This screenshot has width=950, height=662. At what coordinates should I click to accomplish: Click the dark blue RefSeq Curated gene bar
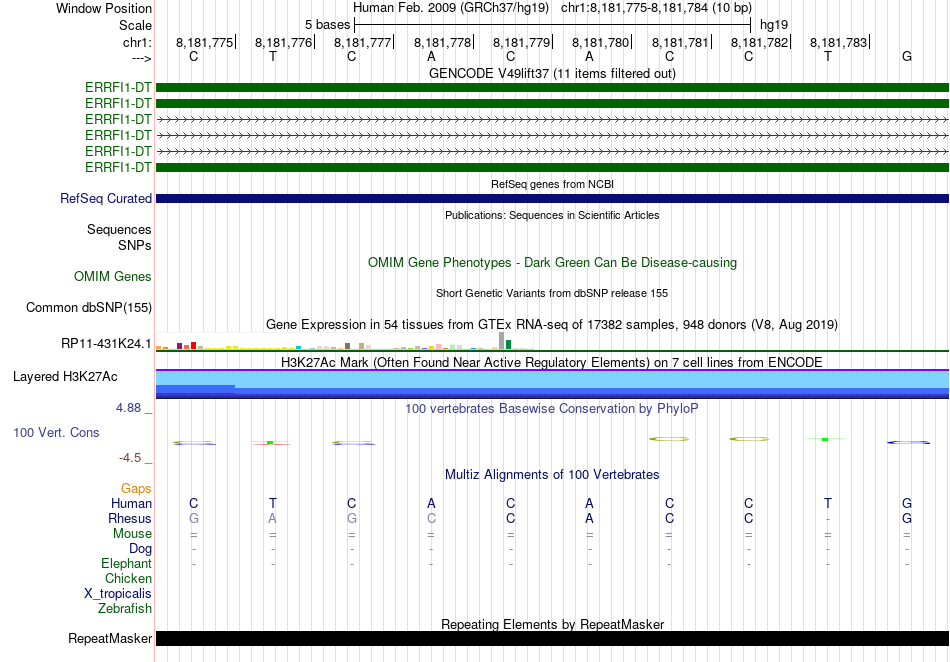point(552,199)
